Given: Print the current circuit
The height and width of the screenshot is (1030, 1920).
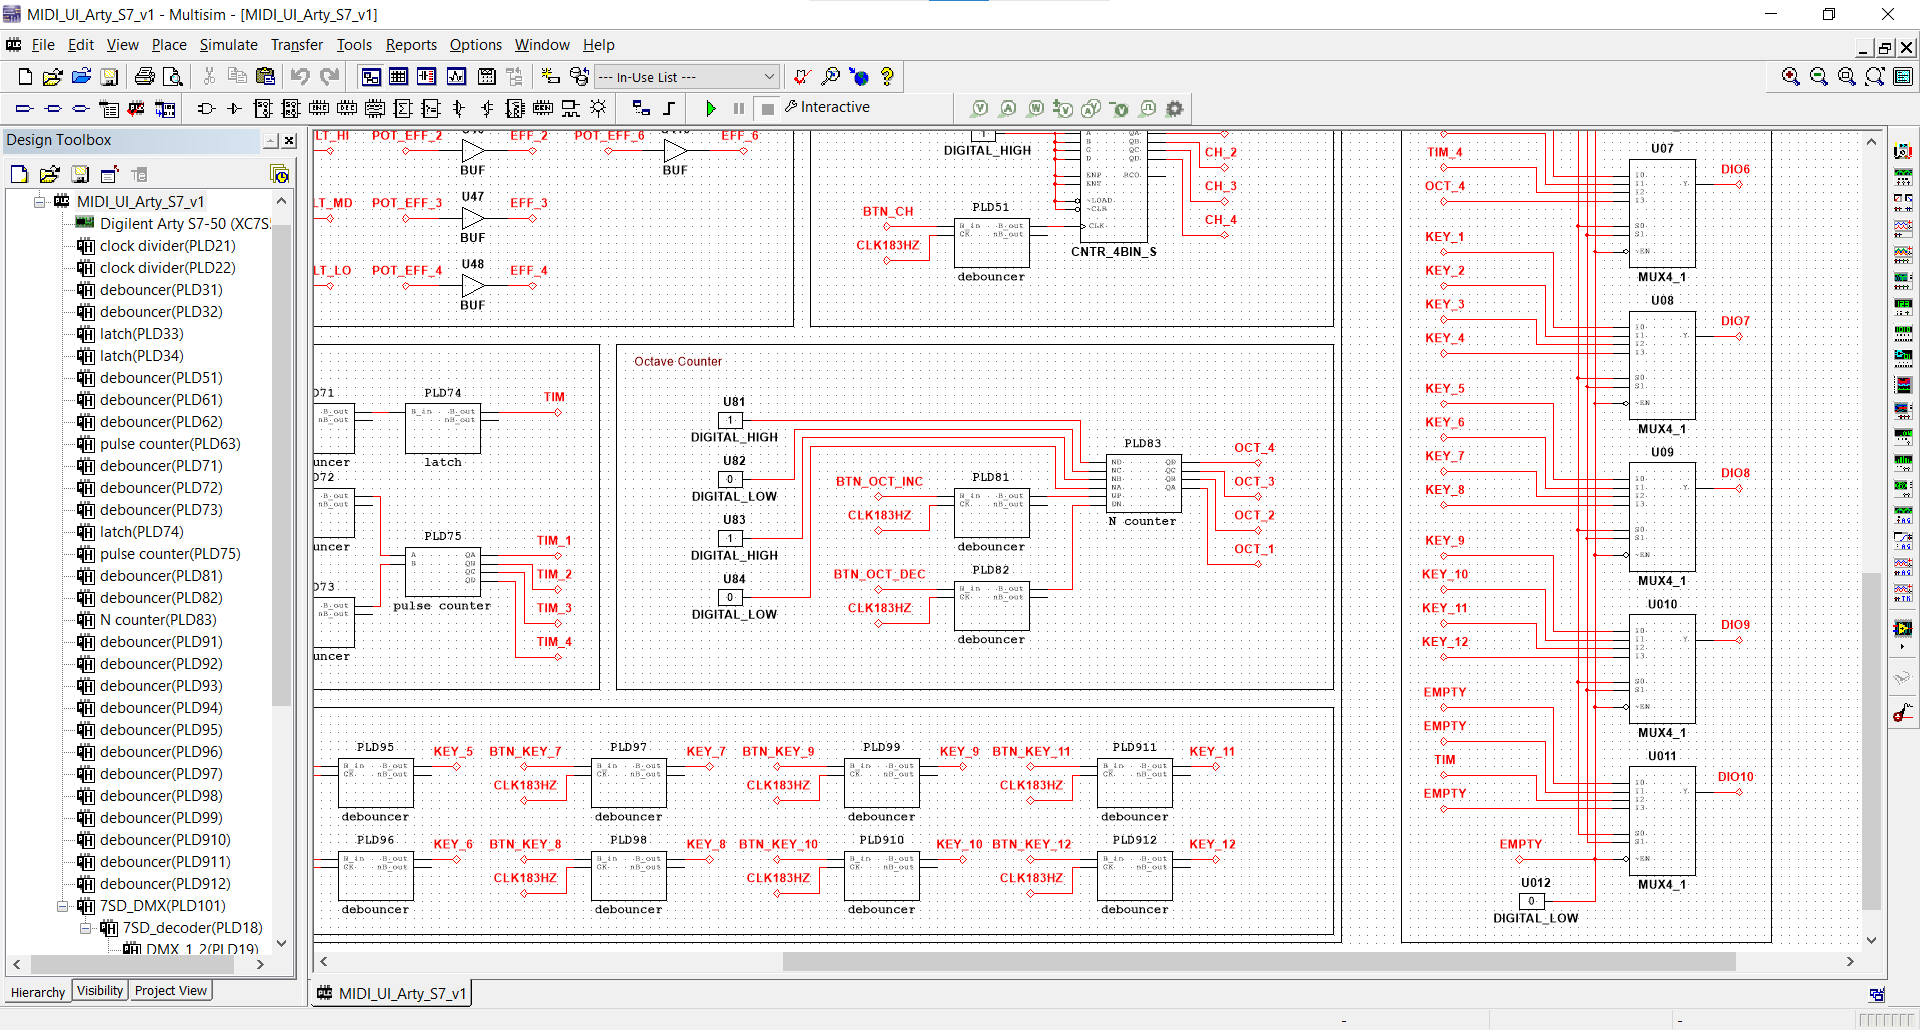Looking at the screenshot, I should 144,77.
